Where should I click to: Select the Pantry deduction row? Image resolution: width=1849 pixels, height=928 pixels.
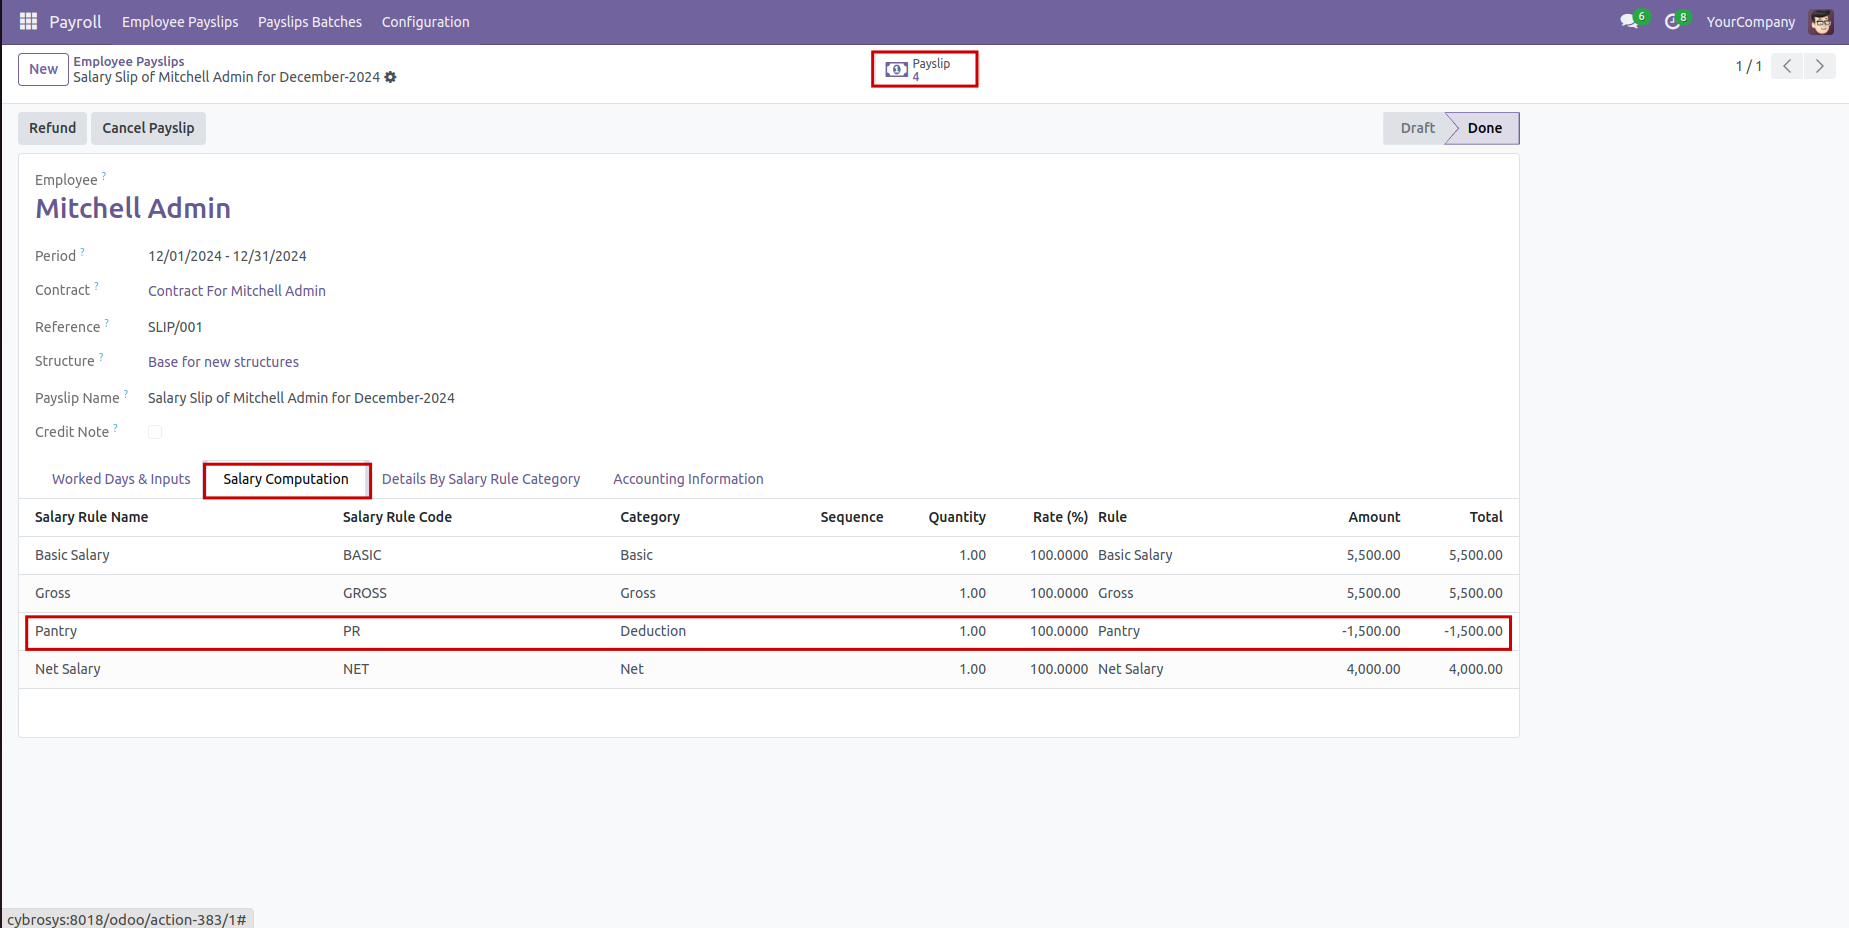point(768,632)
